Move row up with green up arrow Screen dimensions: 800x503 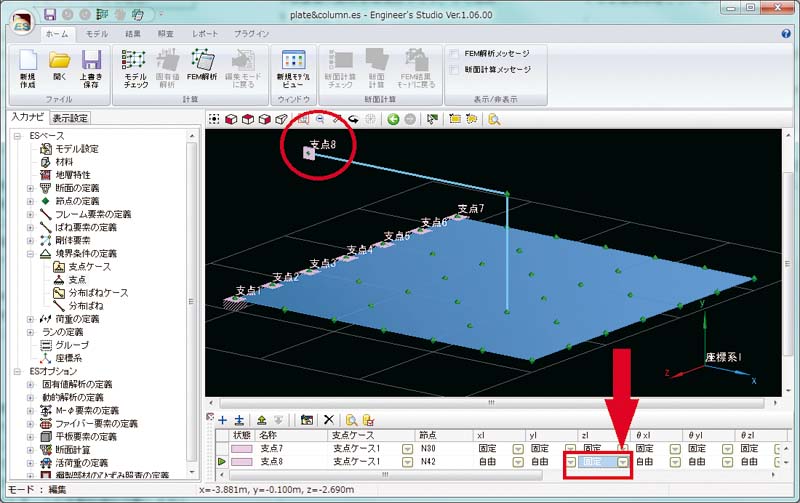pos(262,420)
